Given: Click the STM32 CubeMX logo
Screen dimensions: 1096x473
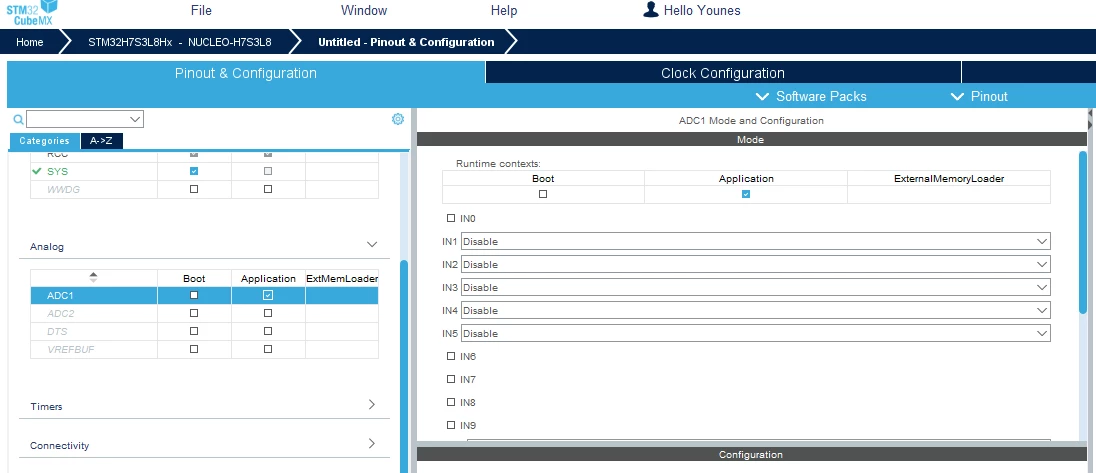Looking at the screenshot, I should point(32,13).
